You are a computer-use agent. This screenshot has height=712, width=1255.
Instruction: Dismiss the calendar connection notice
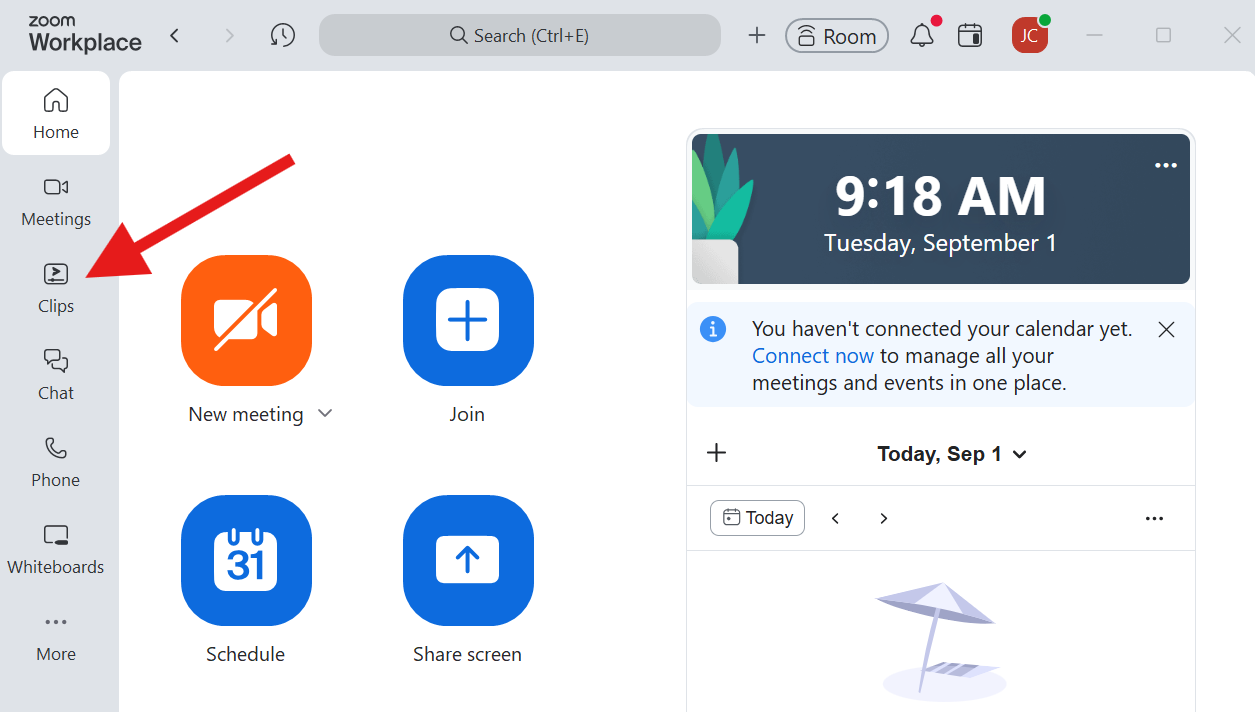pos(1166,329)
